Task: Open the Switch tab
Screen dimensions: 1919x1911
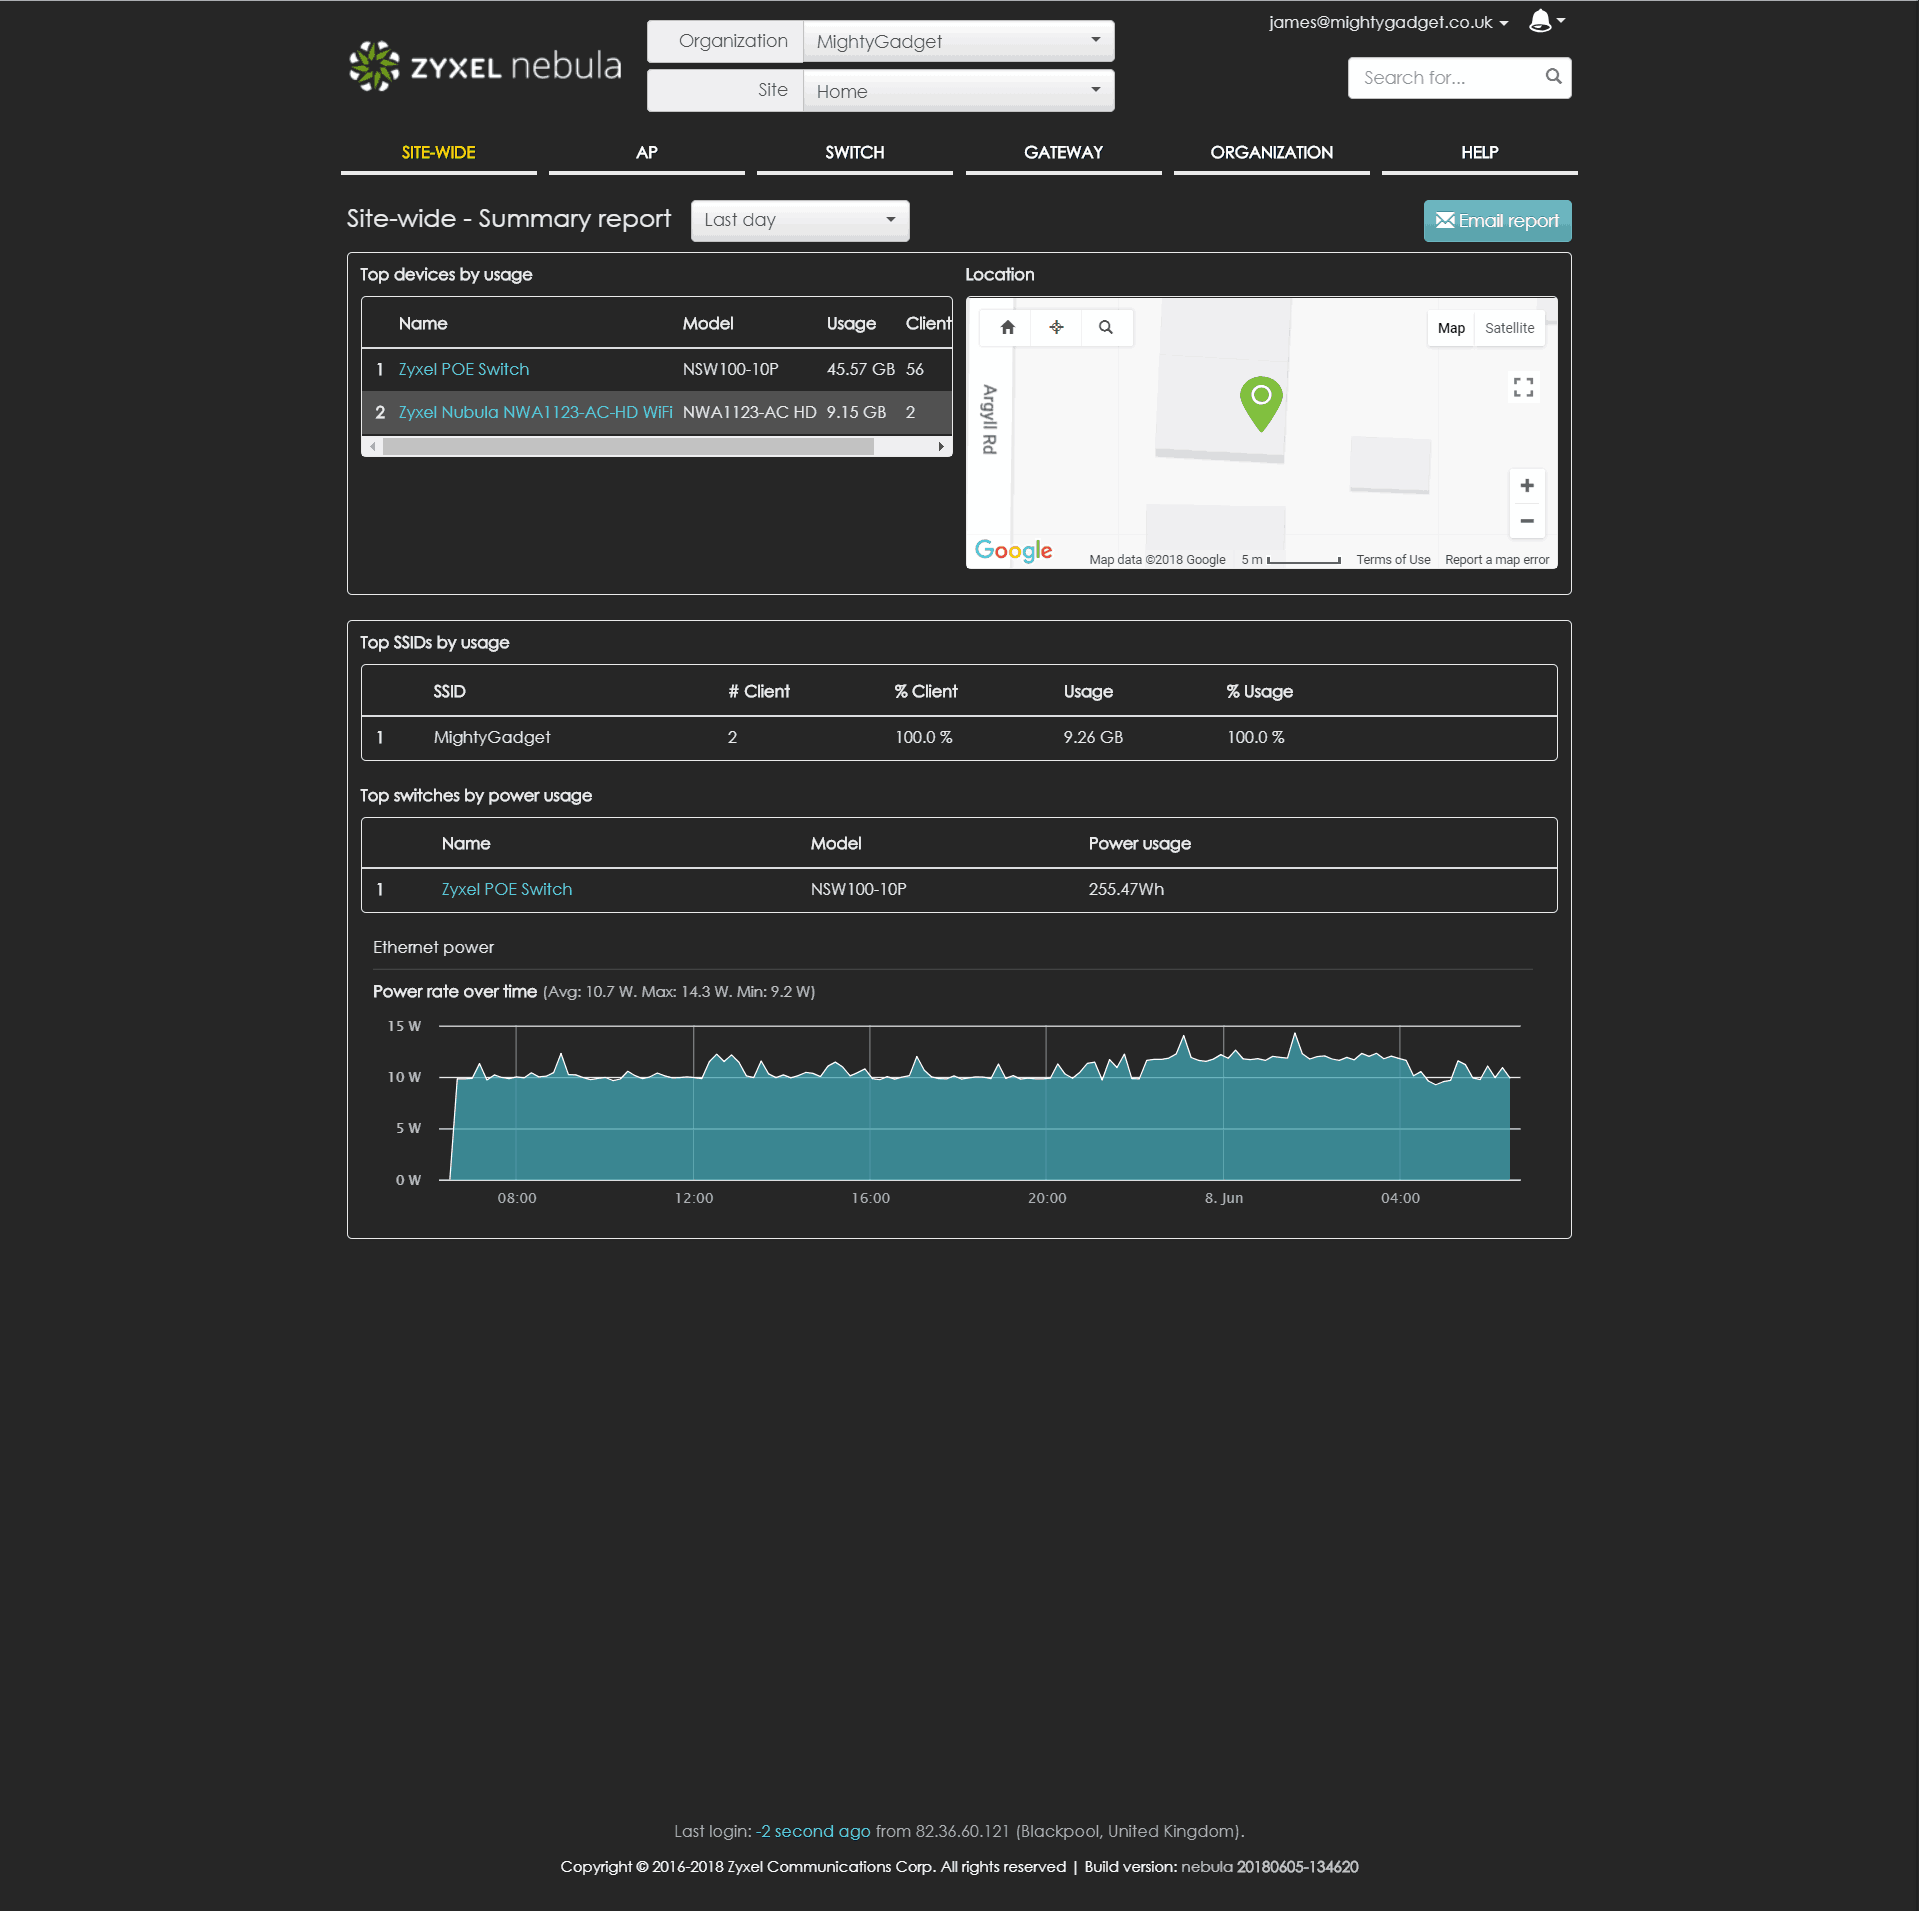Action: [854, 153]
